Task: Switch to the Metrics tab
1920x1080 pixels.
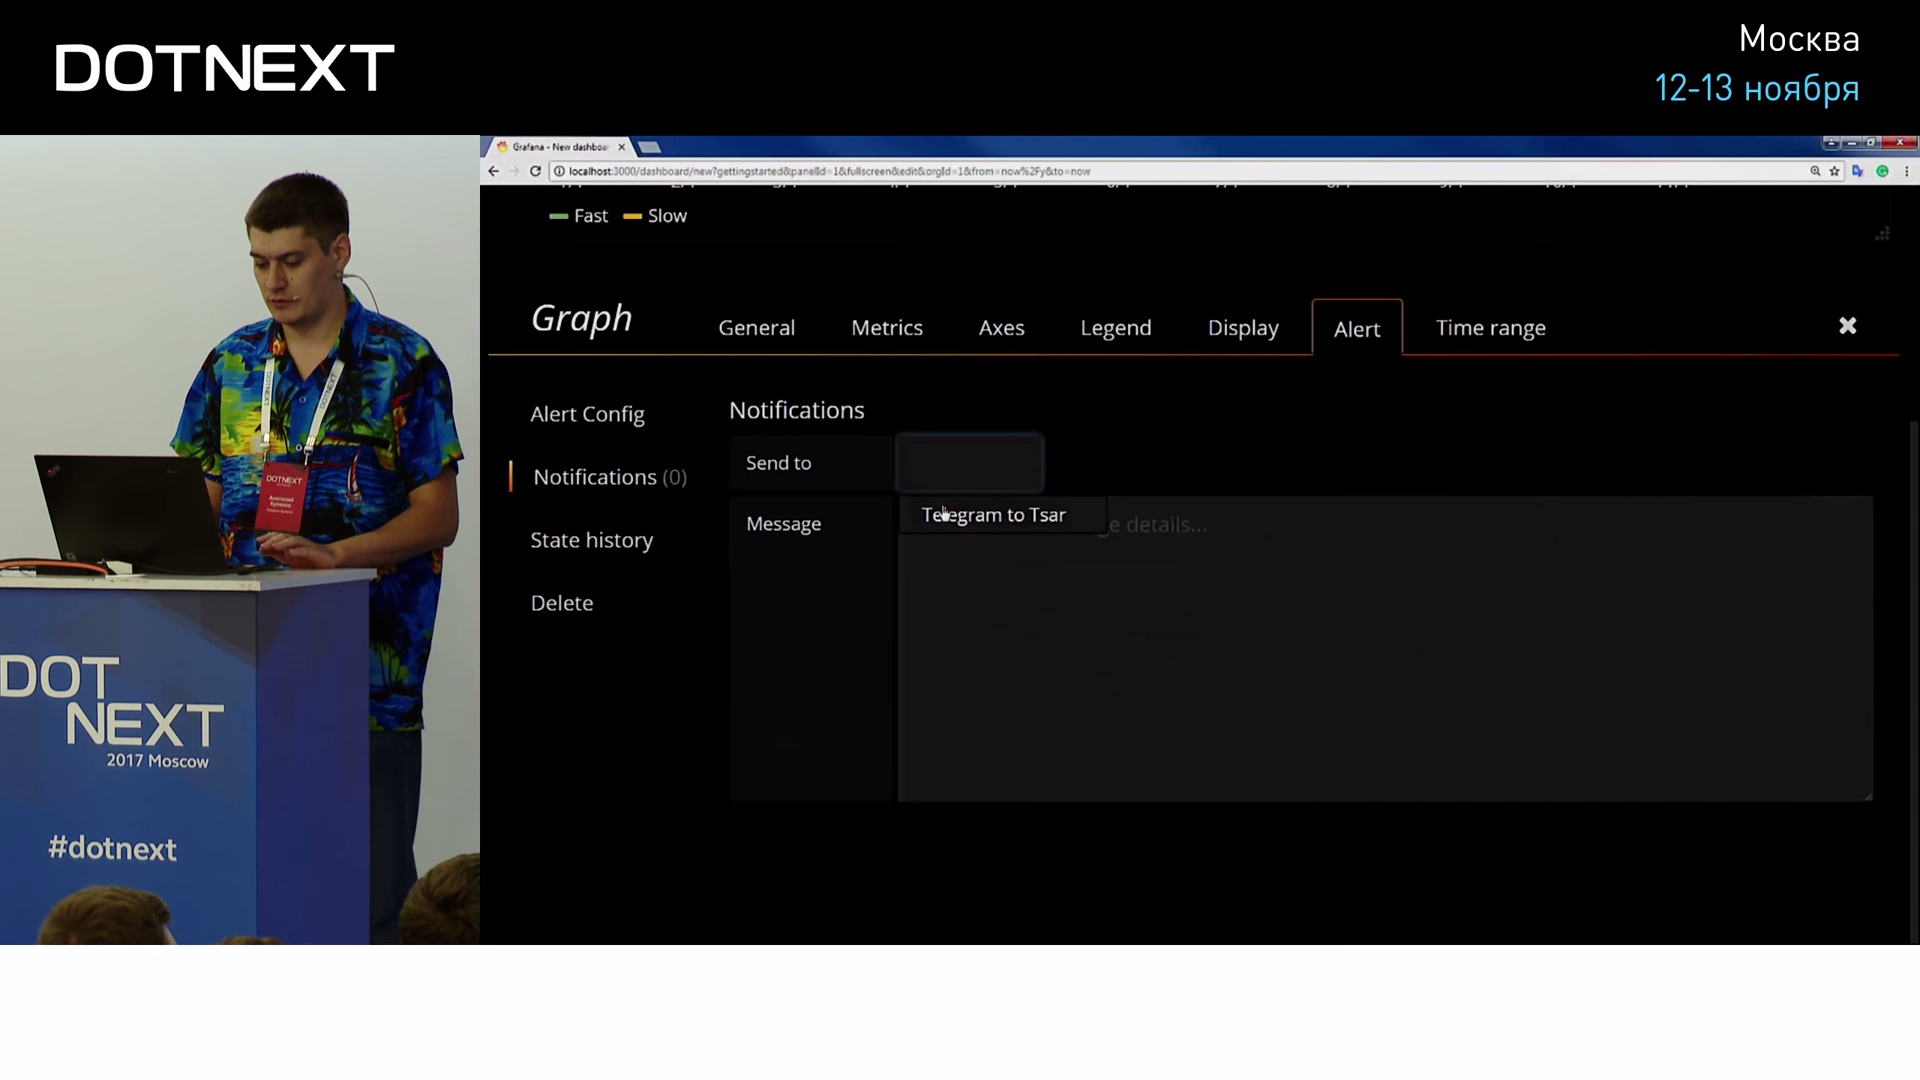Action: point(886,328)
